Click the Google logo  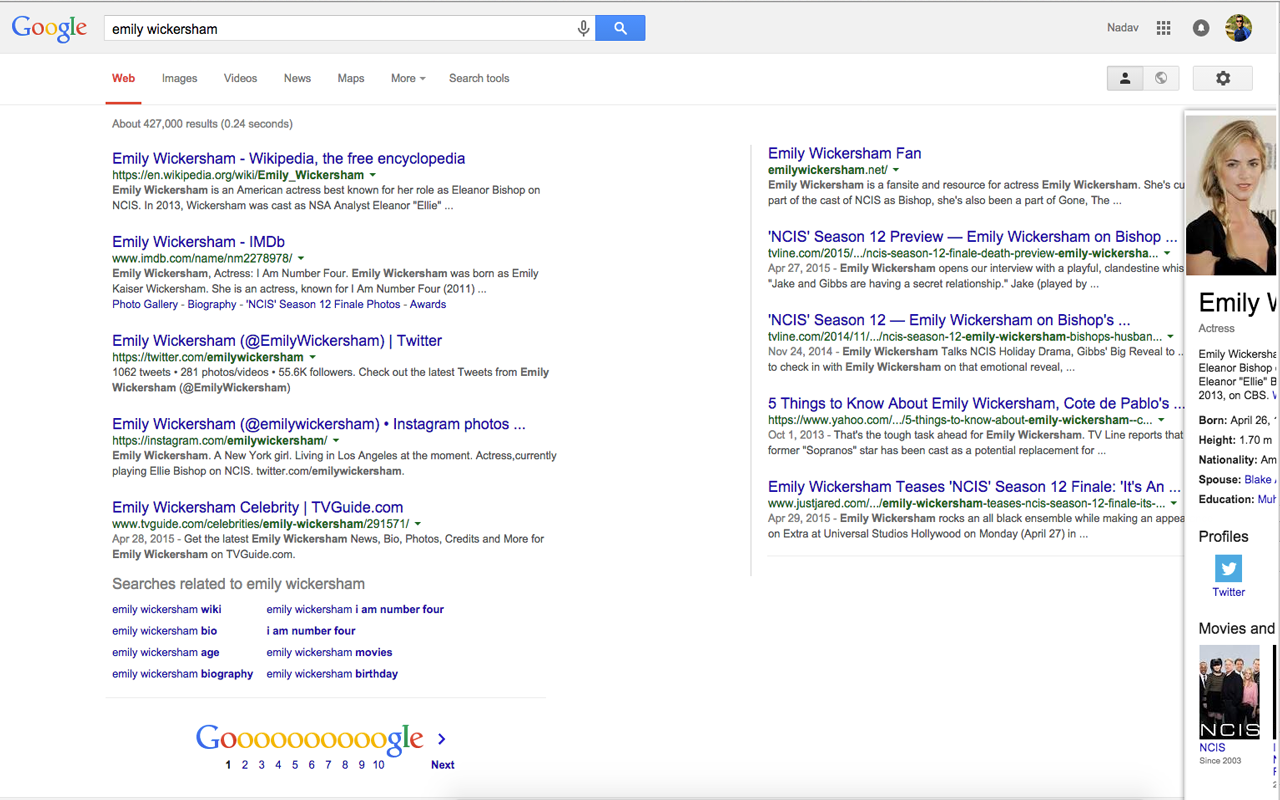(49, 28)
